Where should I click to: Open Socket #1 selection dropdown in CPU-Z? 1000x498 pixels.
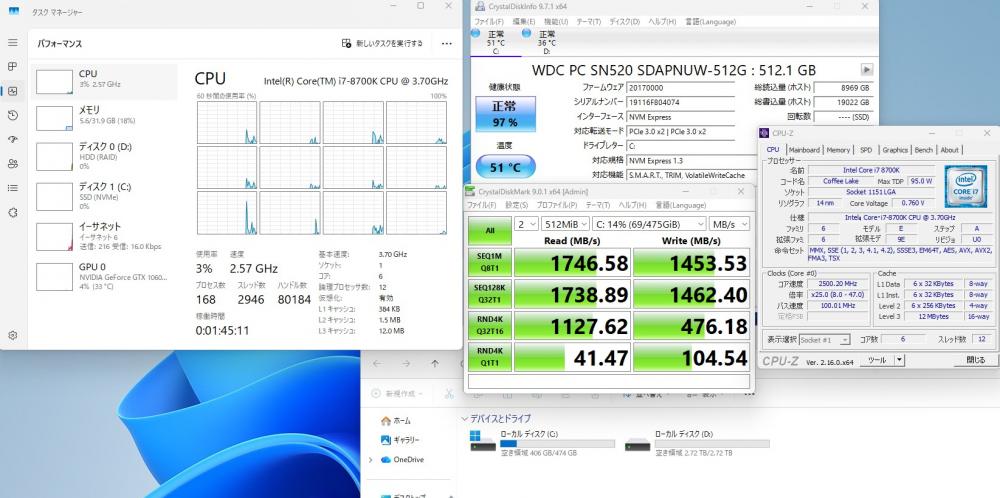(825, 340)
